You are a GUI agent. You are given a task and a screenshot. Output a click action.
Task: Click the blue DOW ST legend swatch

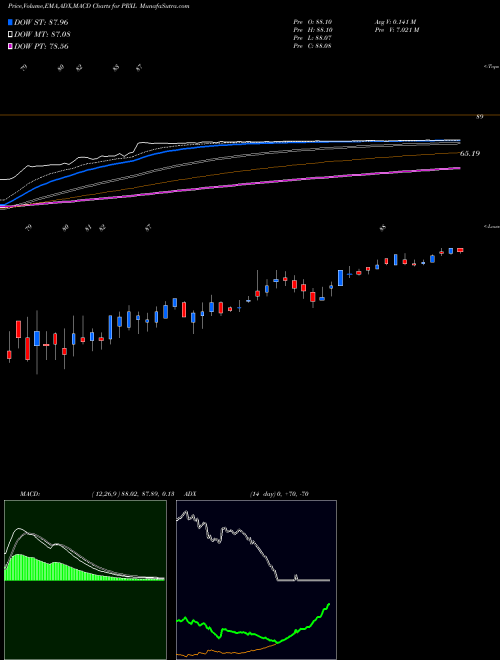click(x=11, y=22)
